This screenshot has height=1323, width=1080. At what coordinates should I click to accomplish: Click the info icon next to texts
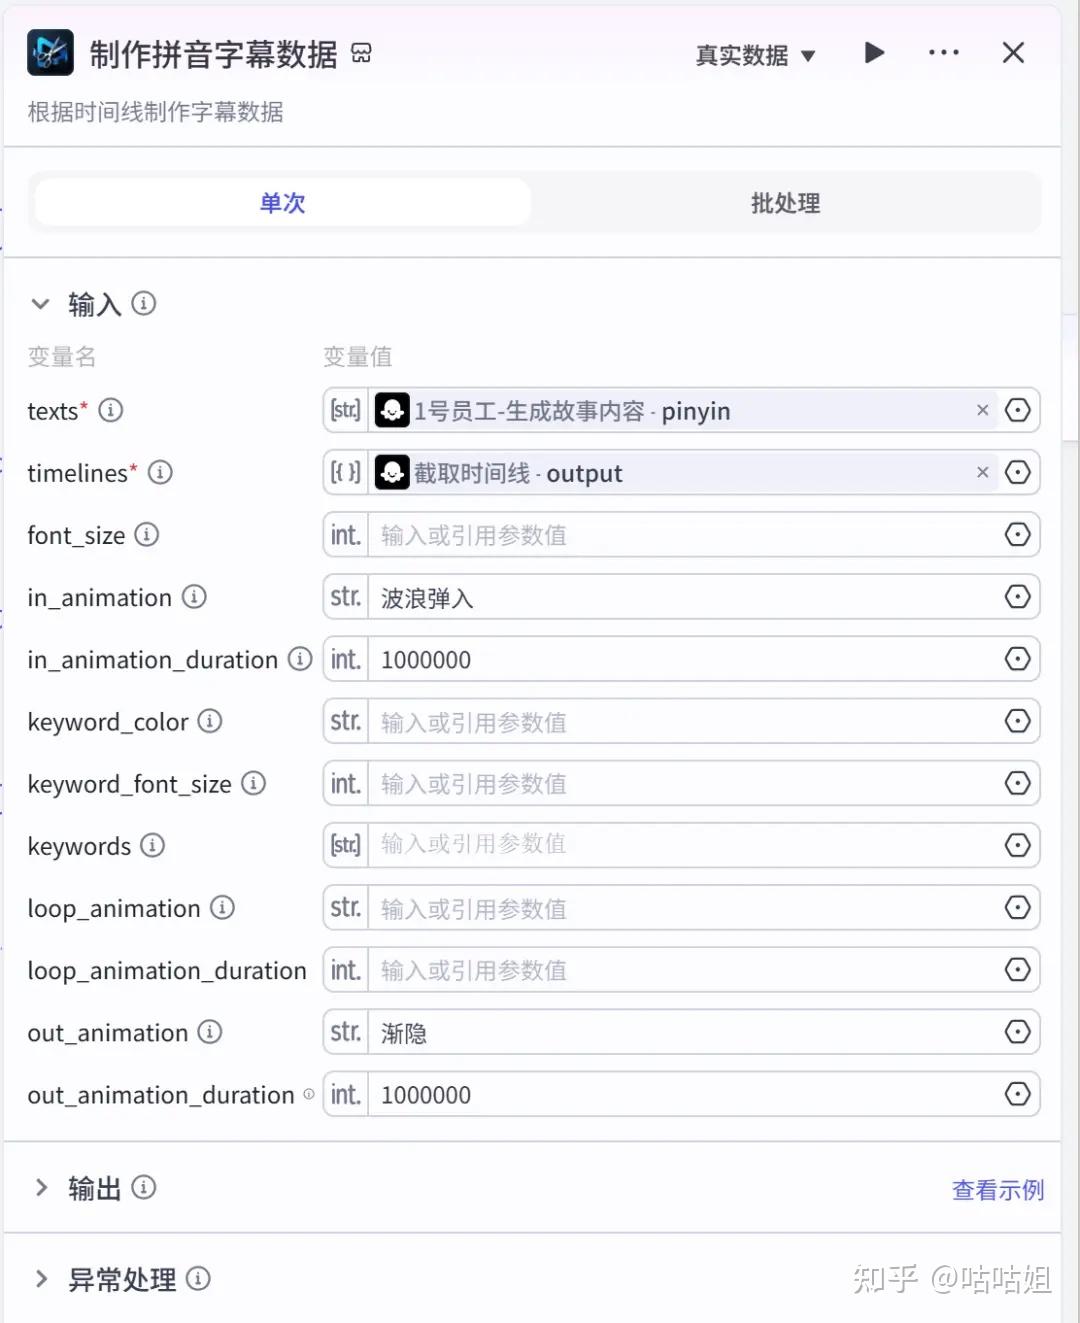tap(111, 411)
